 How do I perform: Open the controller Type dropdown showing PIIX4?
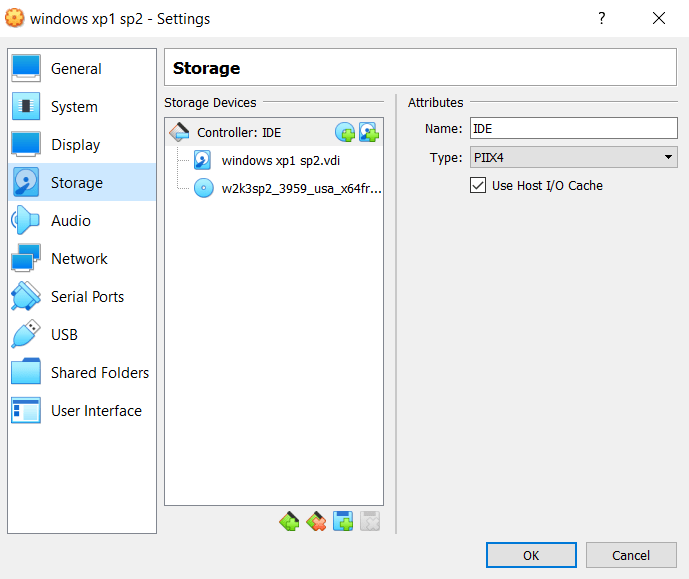click(573, 157)
